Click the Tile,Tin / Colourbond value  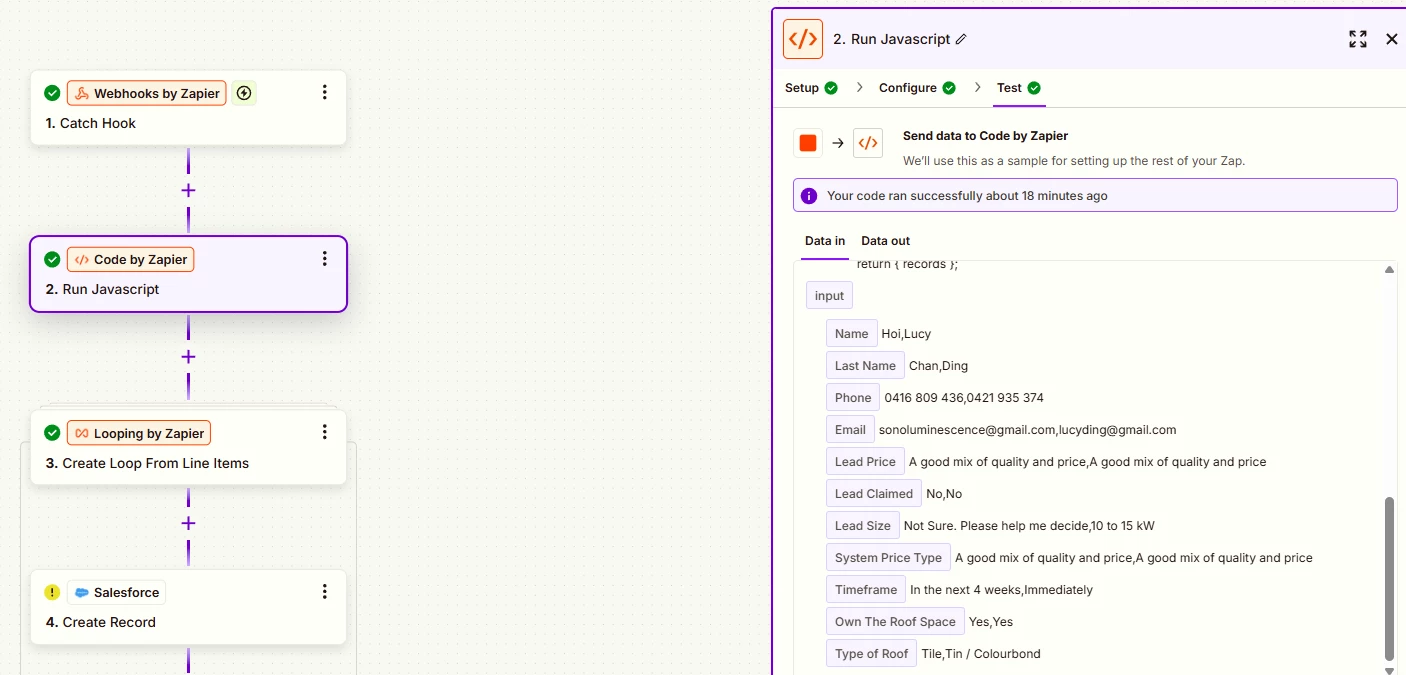click(981, 654)
